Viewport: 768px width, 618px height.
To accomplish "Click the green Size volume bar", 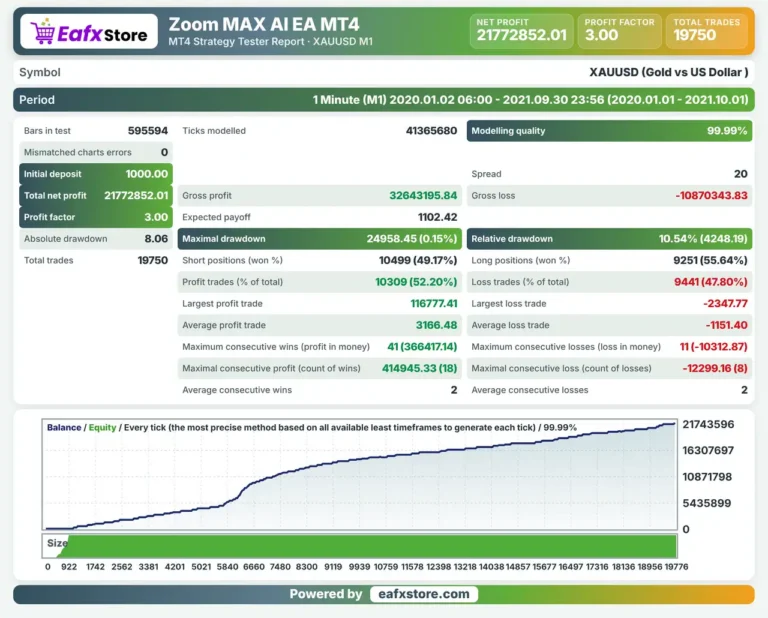I will pyautogui.click(x=367, y=546).
